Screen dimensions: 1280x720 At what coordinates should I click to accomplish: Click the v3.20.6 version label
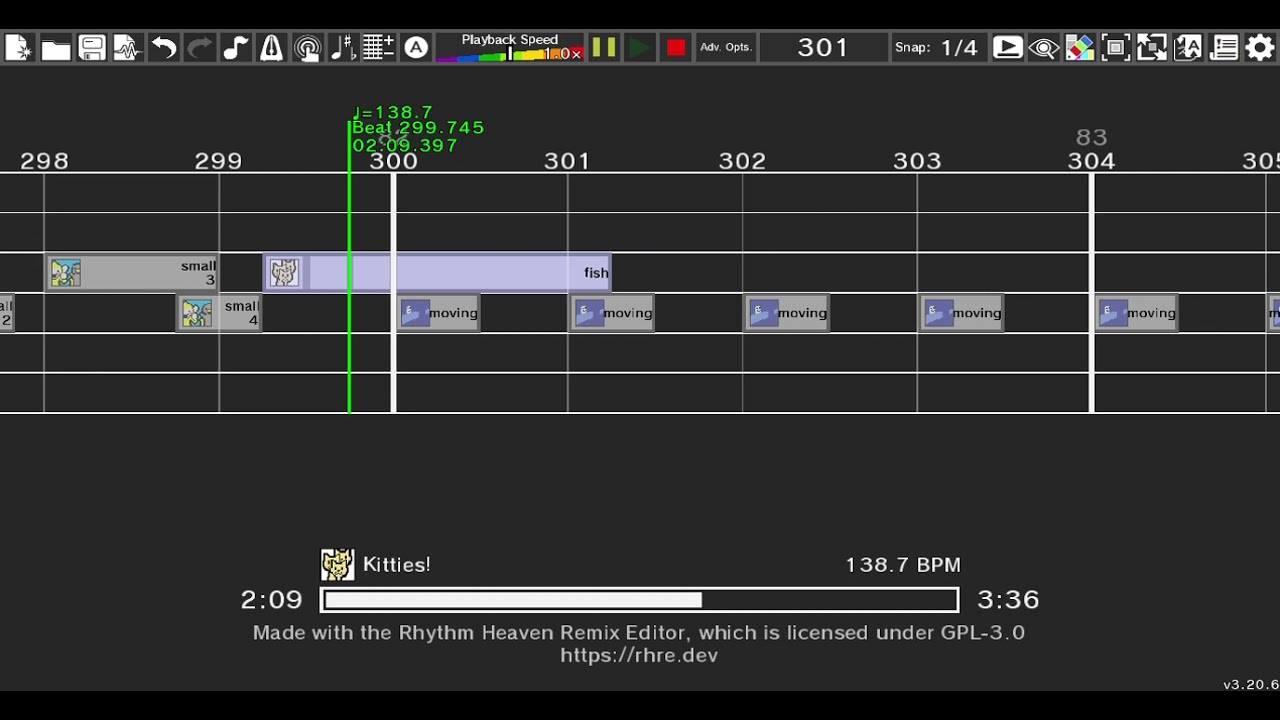[1251, 685]
